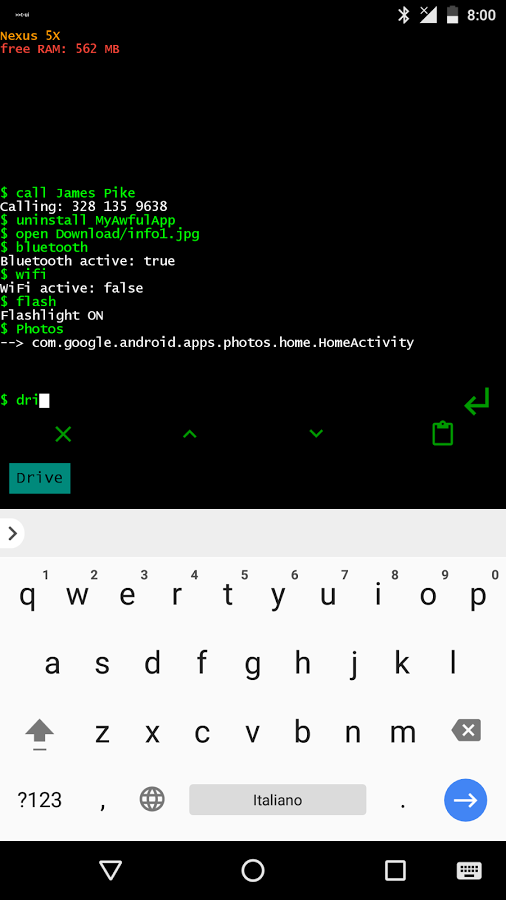
Task: Show next command with down chevron
Action: (x=316, y=433)
